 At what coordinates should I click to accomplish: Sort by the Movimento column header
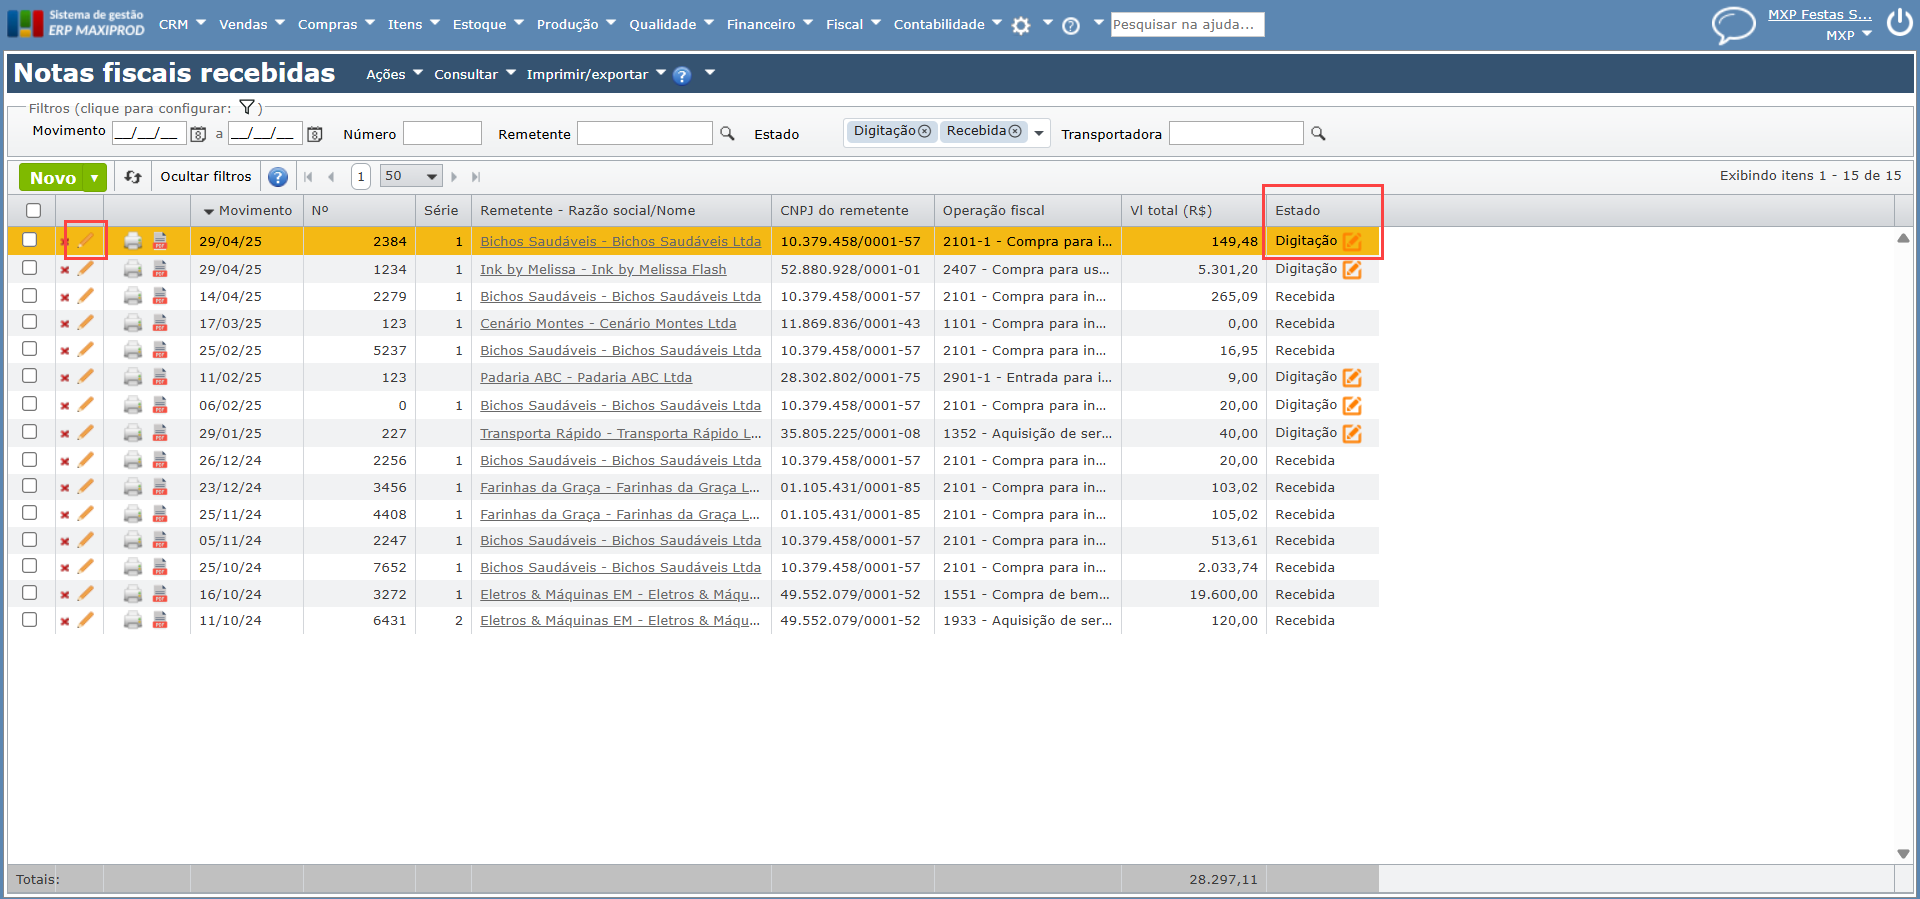pos(255,210)
